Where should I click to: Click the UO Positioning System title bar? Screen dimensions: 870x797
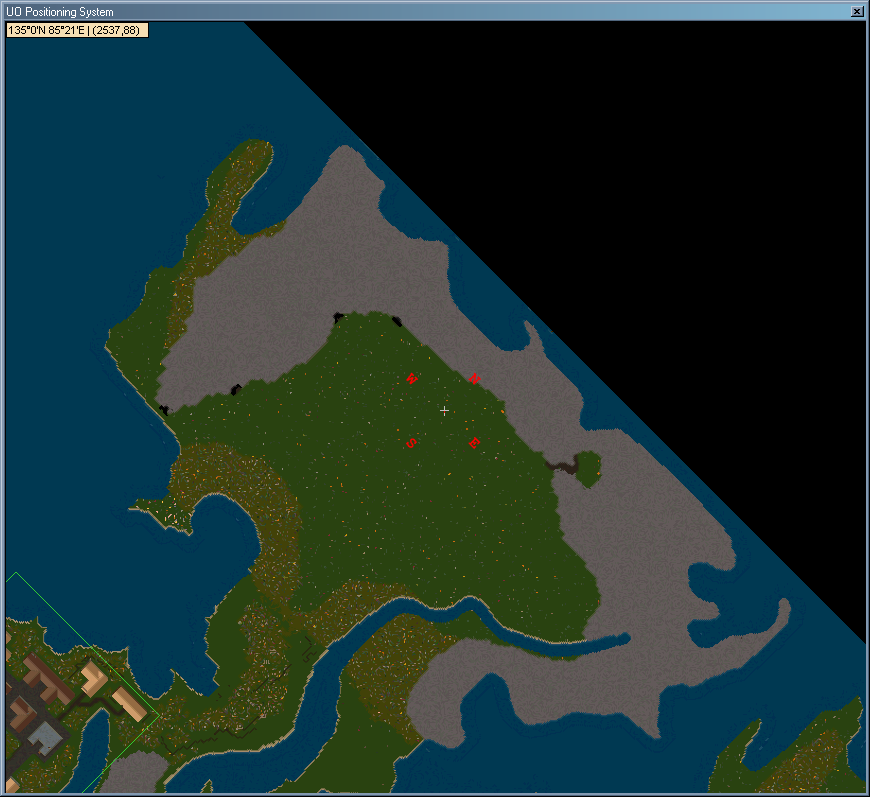(400, 11)
